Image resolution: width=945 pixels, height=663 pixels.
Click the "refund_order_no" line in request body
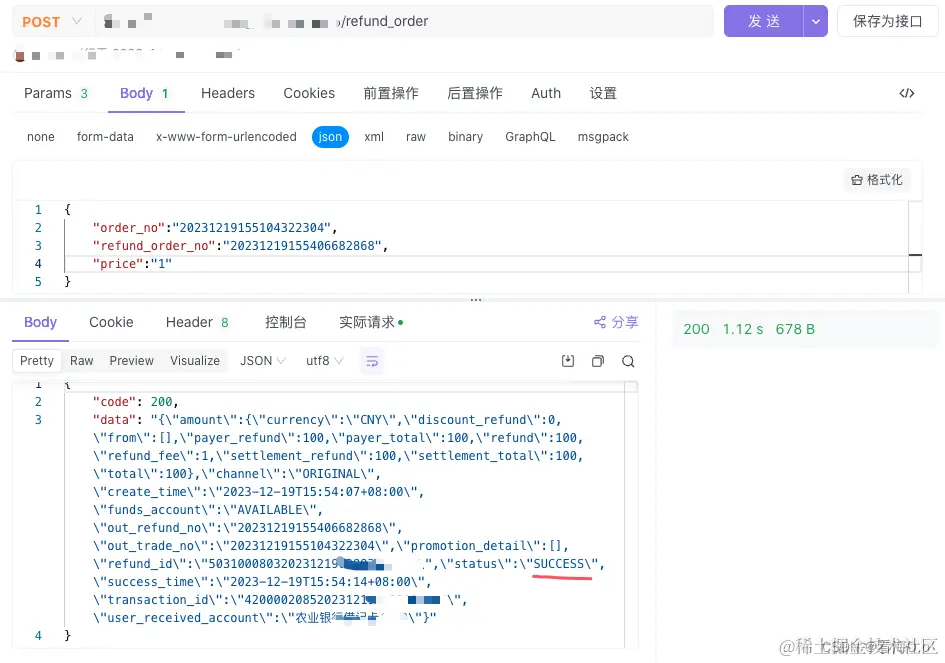[x=240, y=246]
